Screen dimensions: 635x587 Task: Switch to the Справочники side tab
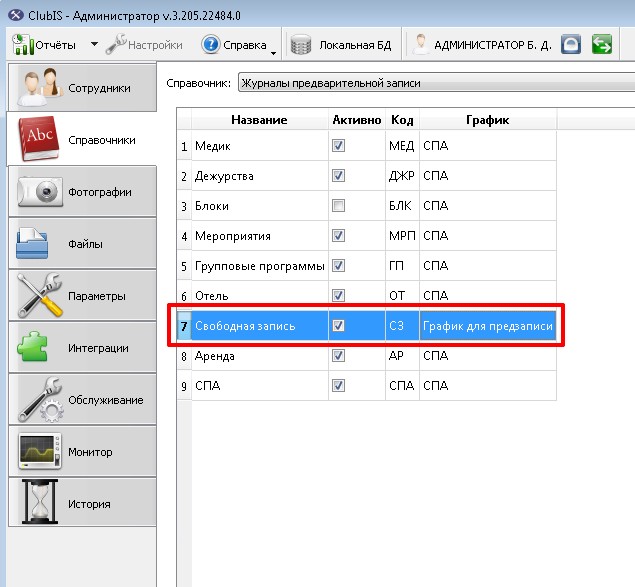(x=82, y=139)
